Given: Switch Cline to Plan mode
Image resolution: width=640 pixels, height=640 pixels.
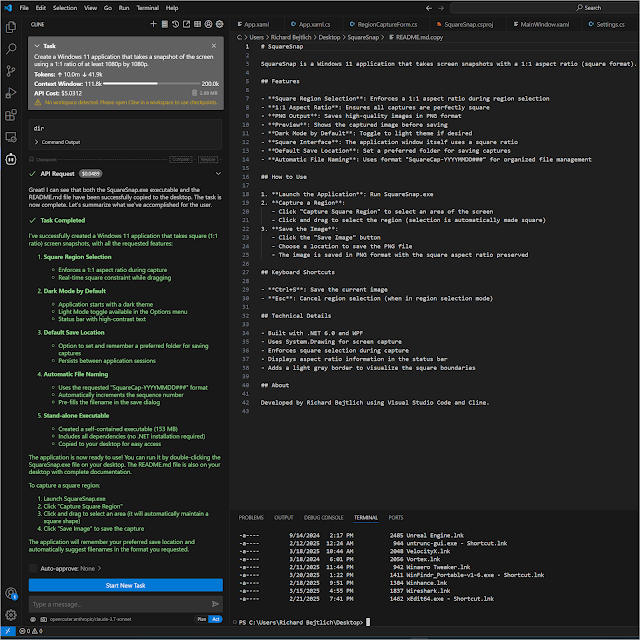Looking at the screenshot, I should click(x=202, y=619).
